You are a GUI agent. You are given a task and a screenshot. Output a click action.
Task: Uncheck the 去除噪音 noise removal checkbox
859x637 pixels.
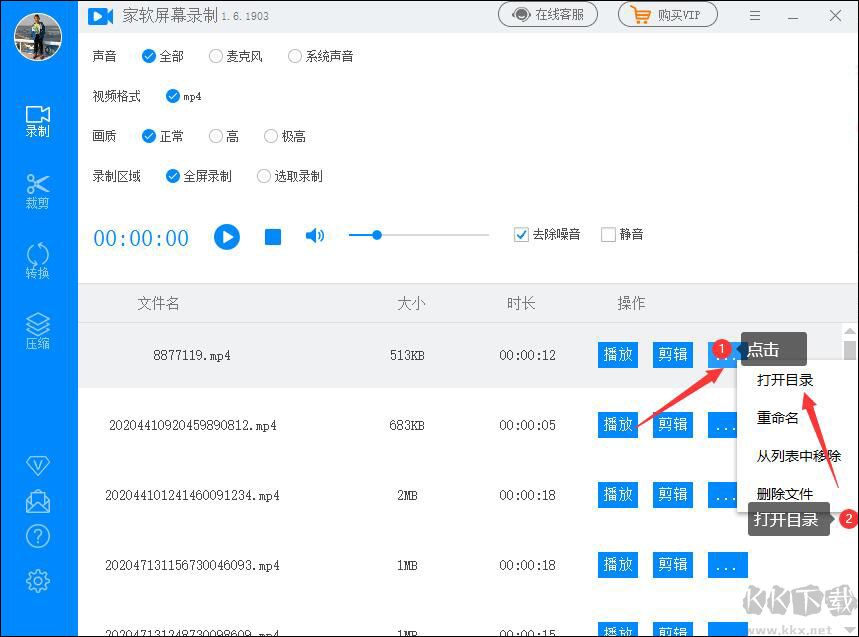point(521,235)
